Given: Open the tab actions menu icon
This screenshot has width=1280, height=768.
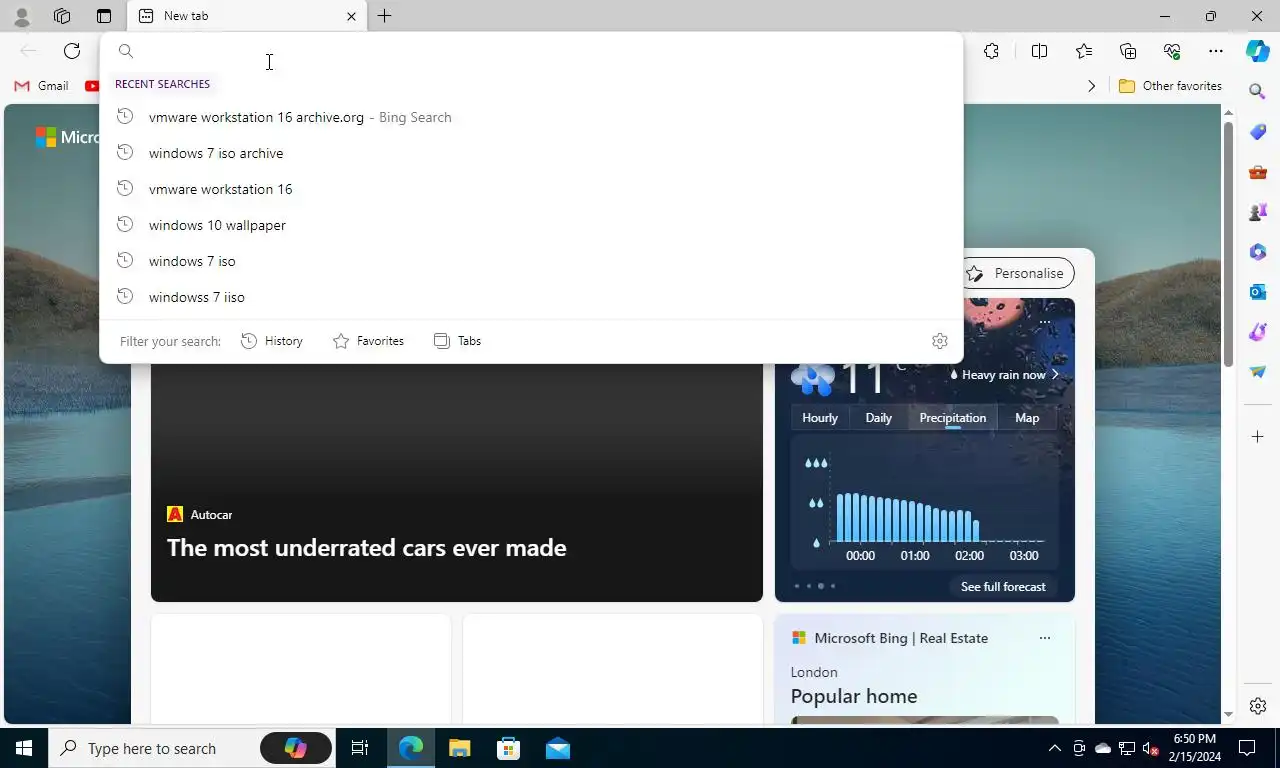Looking at the screenshot, I should click(104, 16).
